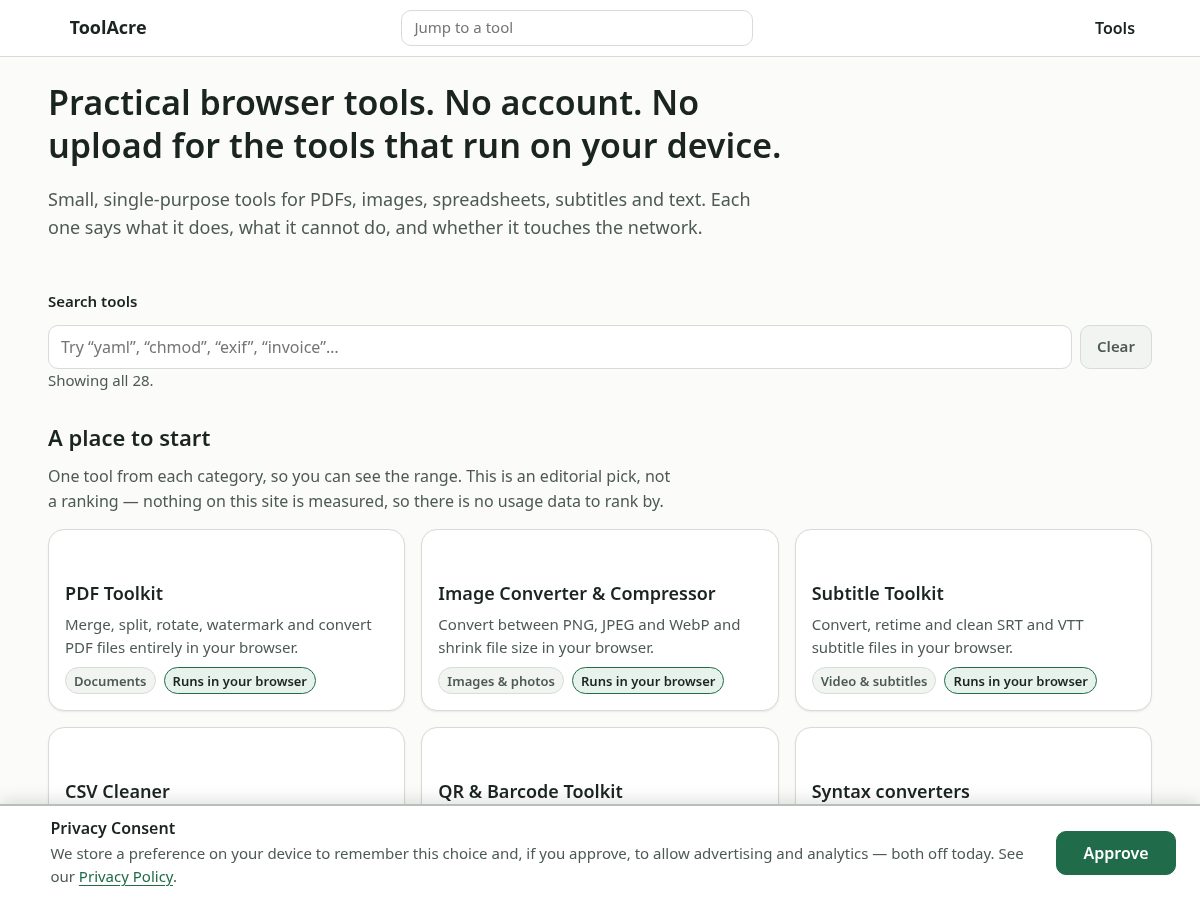1200x900 pixels.
Task: Select the Images & photos category tag
Action: [x=501, y=681]
